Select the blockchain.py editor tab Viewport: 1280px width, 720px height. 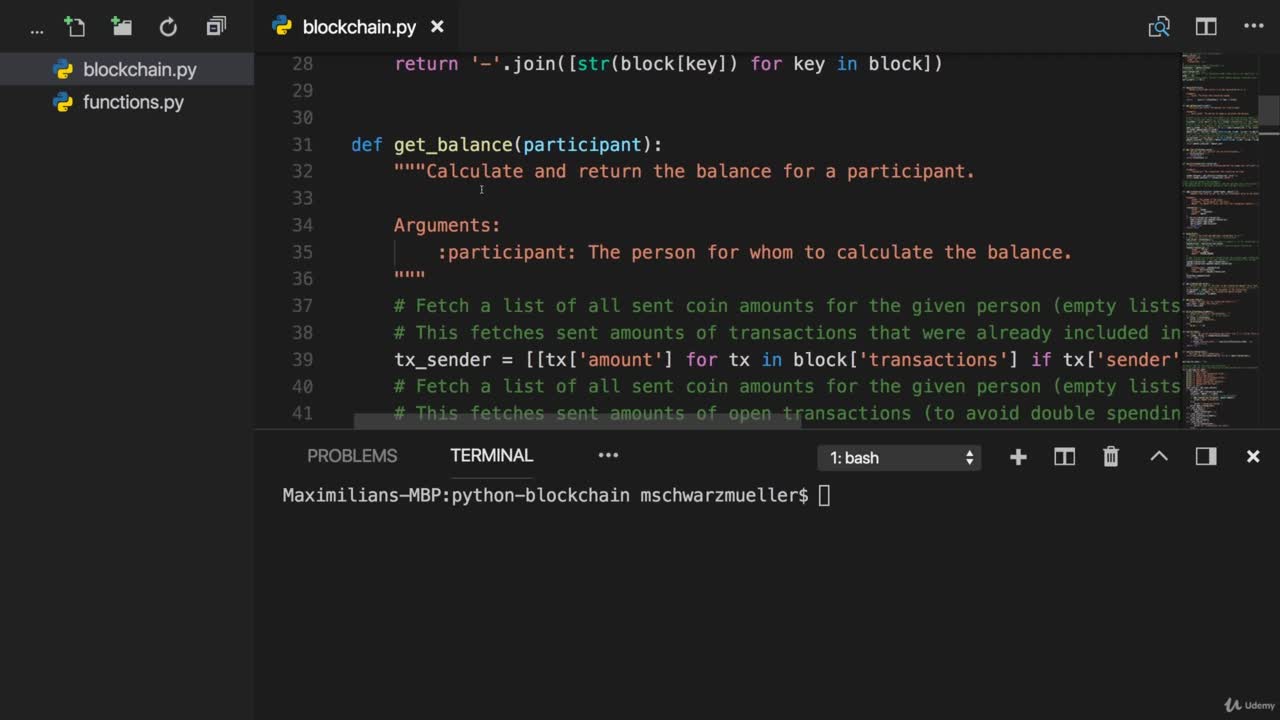click(359, 27)
